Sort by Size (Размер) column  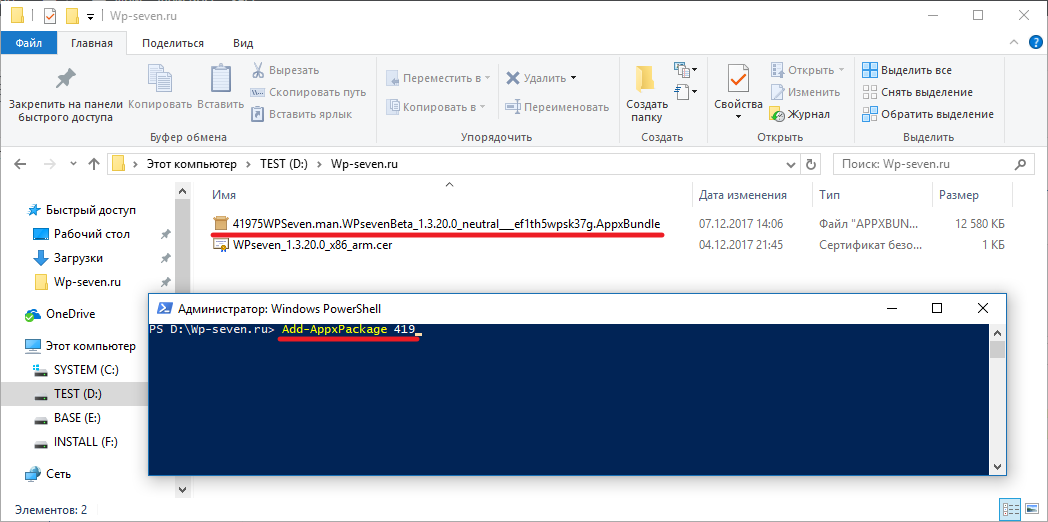point(958,195)
